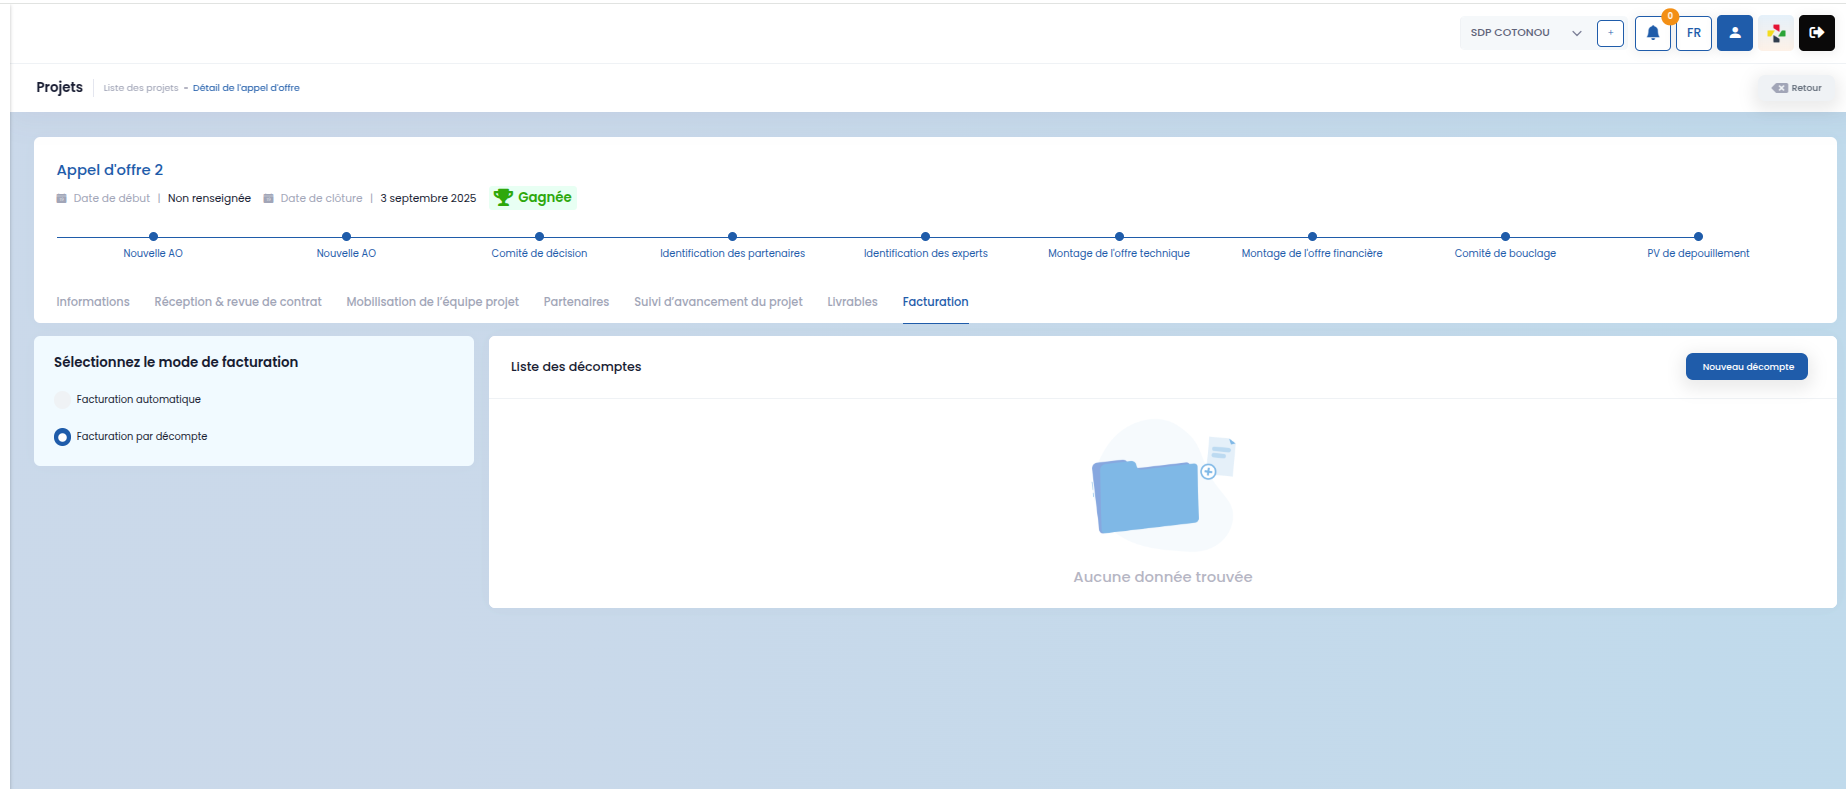Click the logout icon button

[x=1817, y=33]
